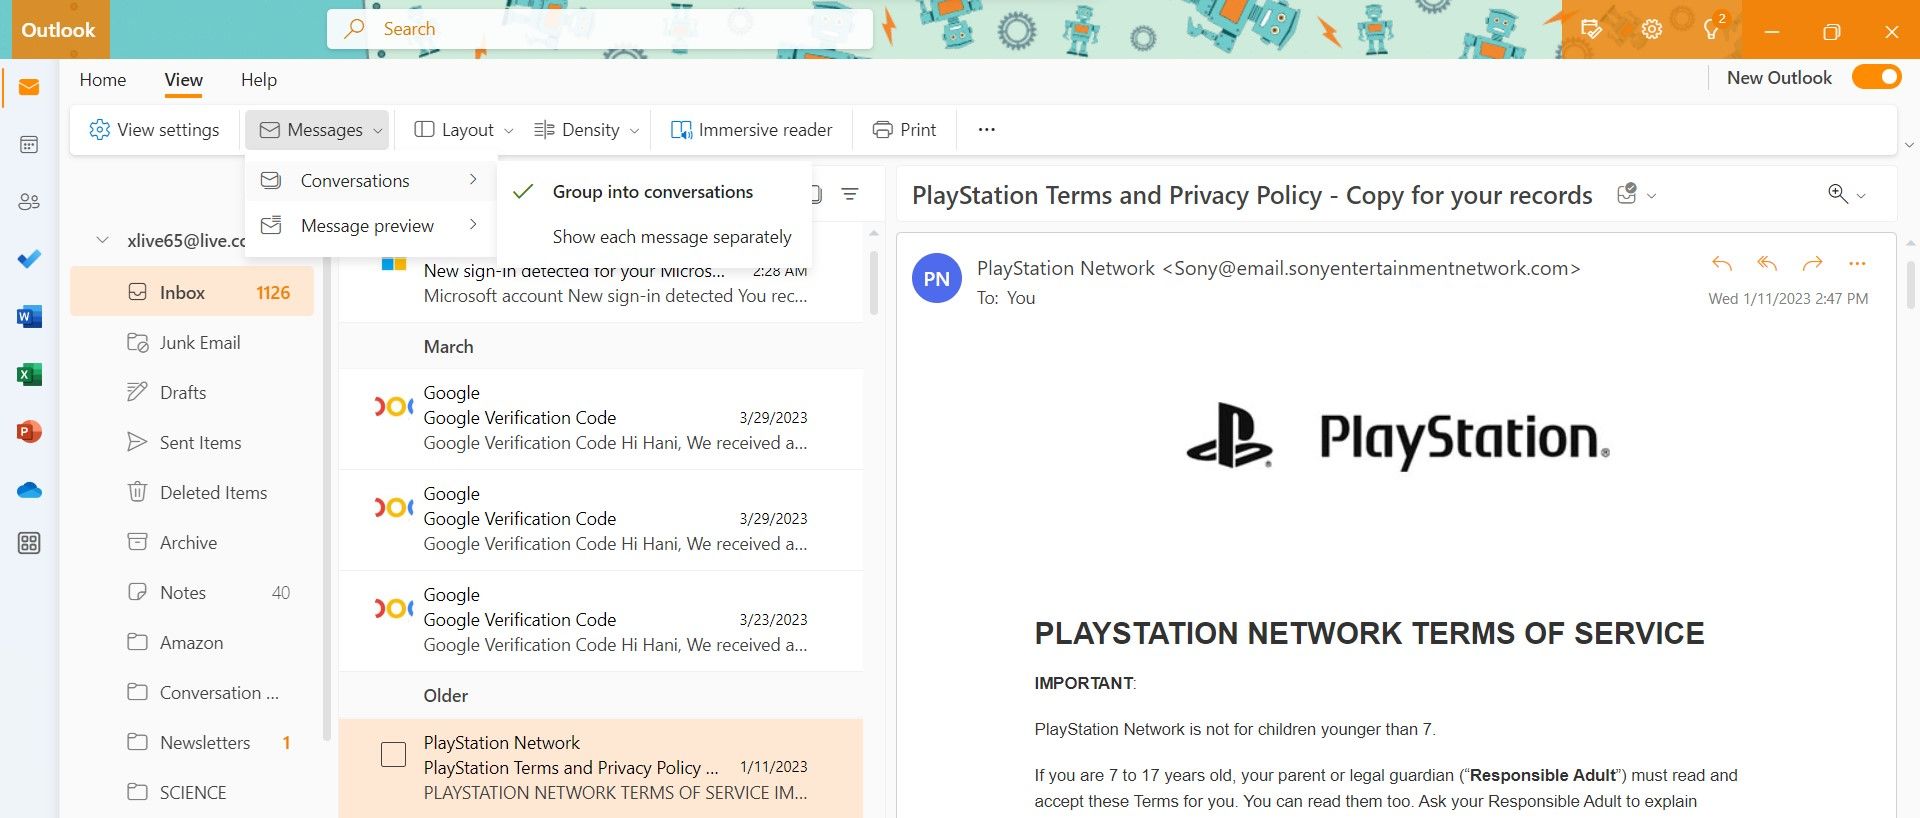The height and width of the screenshot is (818, 1920).
Task: Open the Amazon folder
Action: click(x=192, y=643)
